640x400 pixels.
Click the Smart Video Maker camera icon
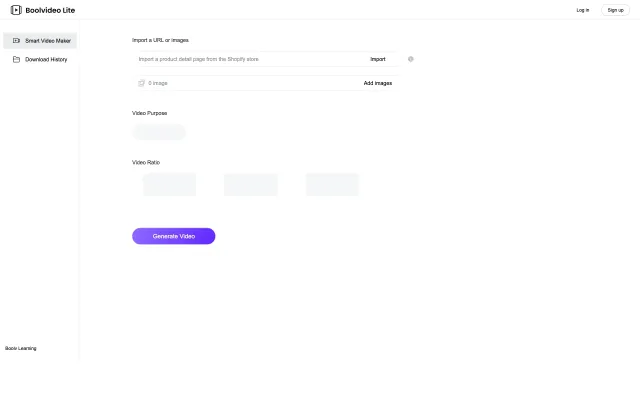coord(16,41)
